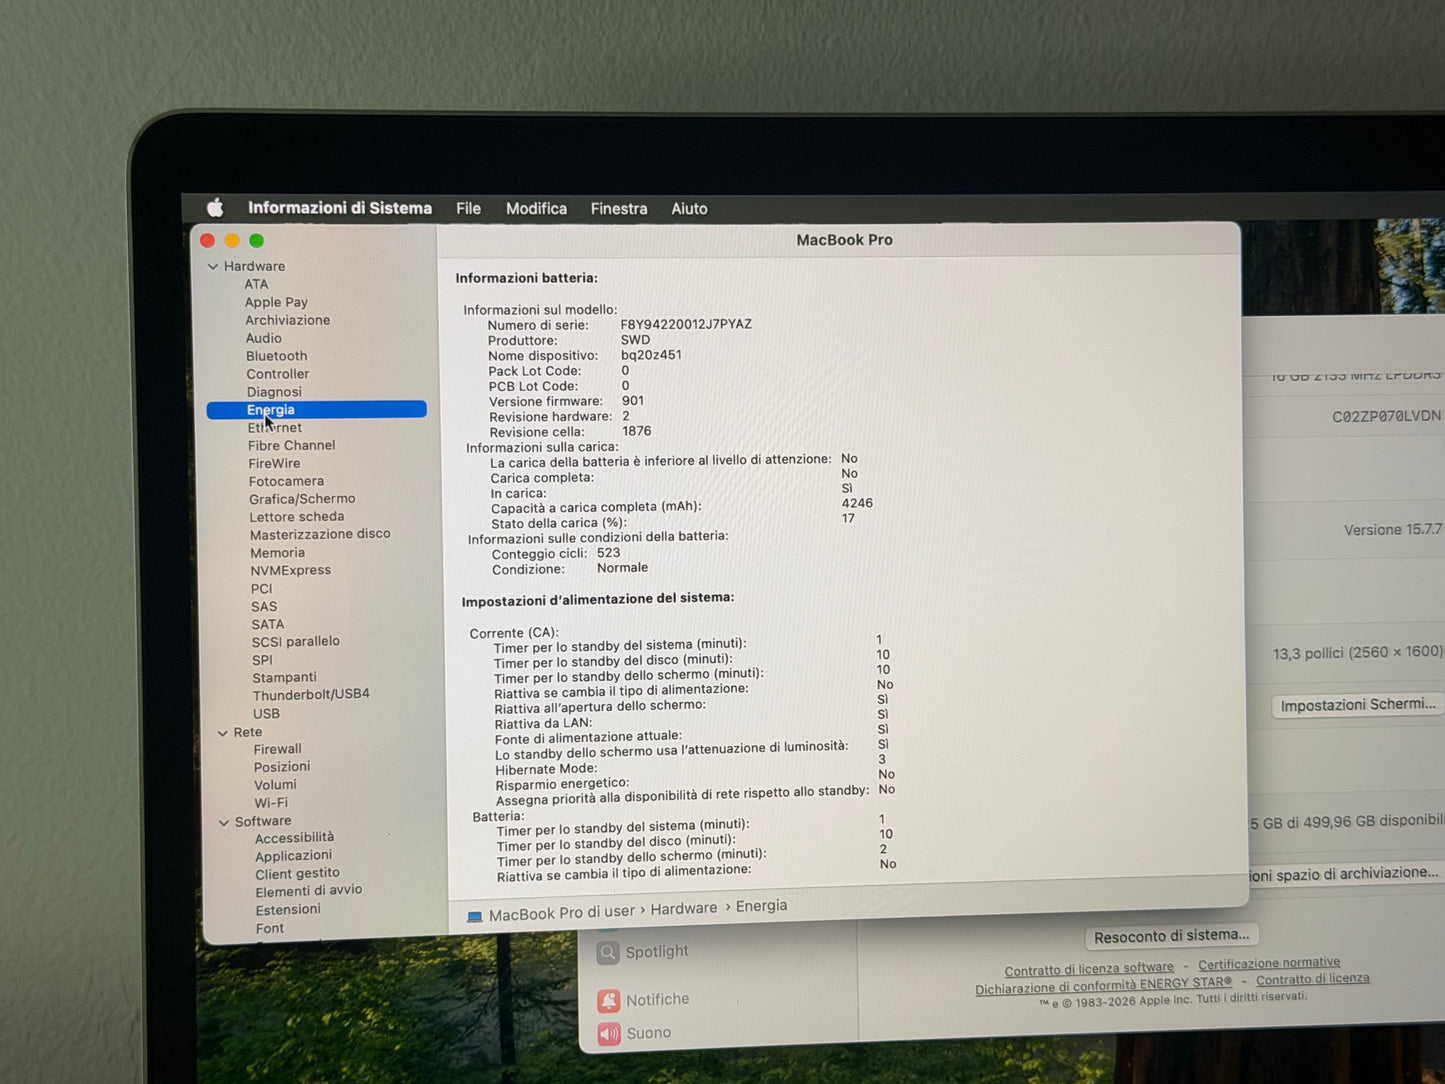Click Energia in the path bar
1445x1084 pixels.
point(762,906)
